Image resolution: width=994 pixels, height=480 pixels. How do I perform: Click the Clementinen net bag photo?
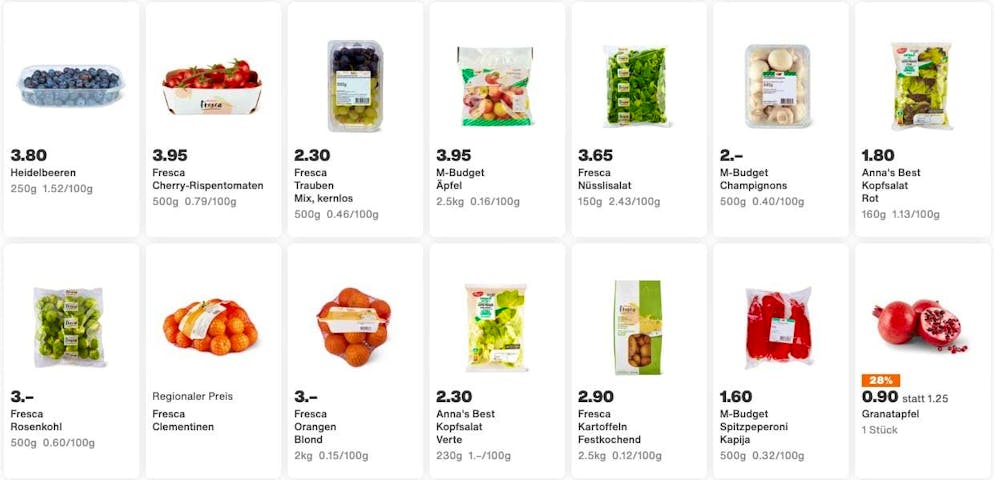point(213,327)
